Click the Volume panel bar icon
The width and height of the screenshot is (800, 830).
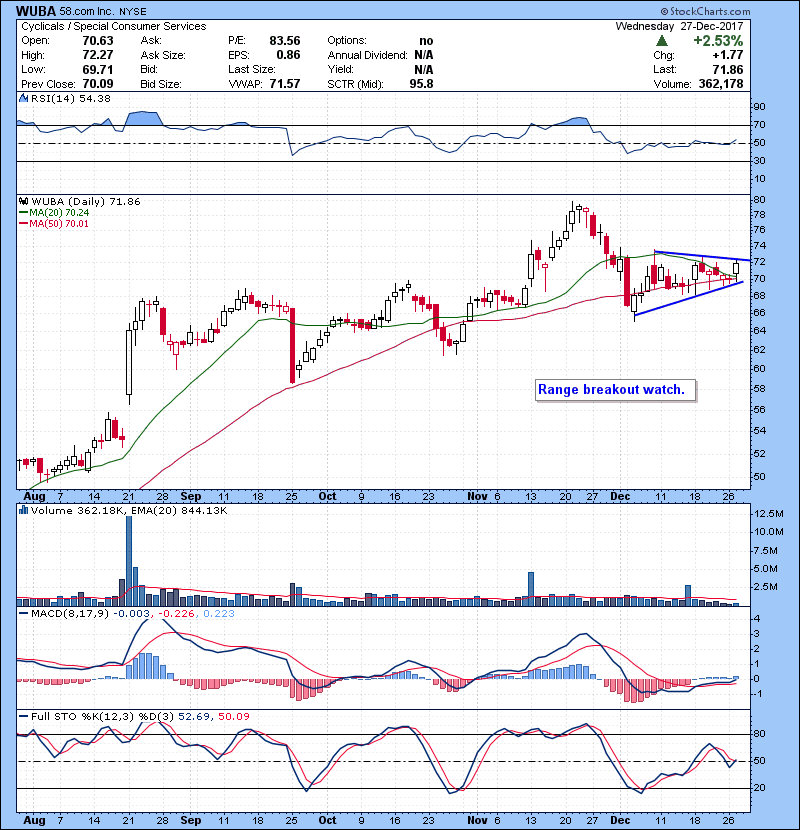(x=23, y=511)
